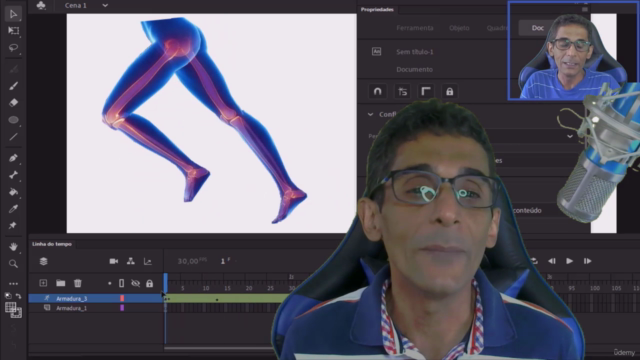This screenshot has width=640, height=360.
Task: Click the timeline camera icon
Action: click(x=113, y=261)
